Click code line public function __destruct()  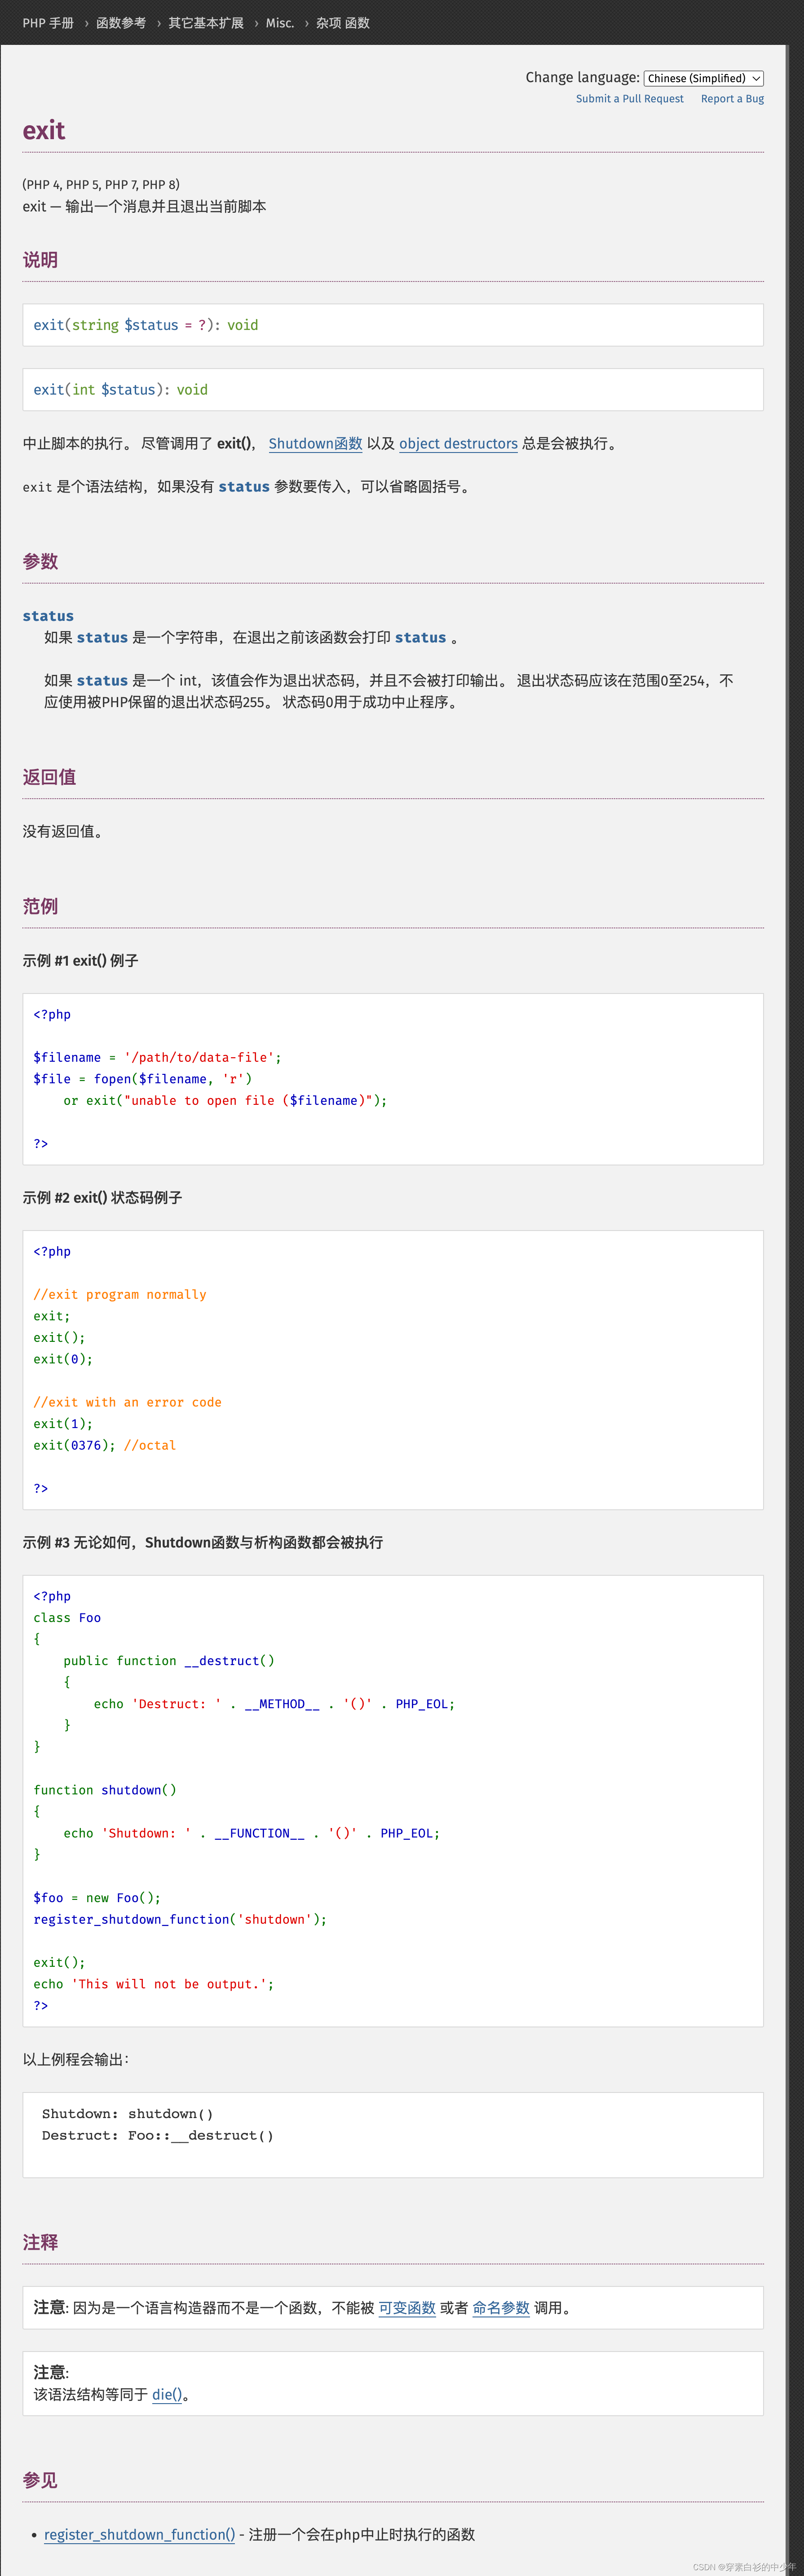(169, 1661)
